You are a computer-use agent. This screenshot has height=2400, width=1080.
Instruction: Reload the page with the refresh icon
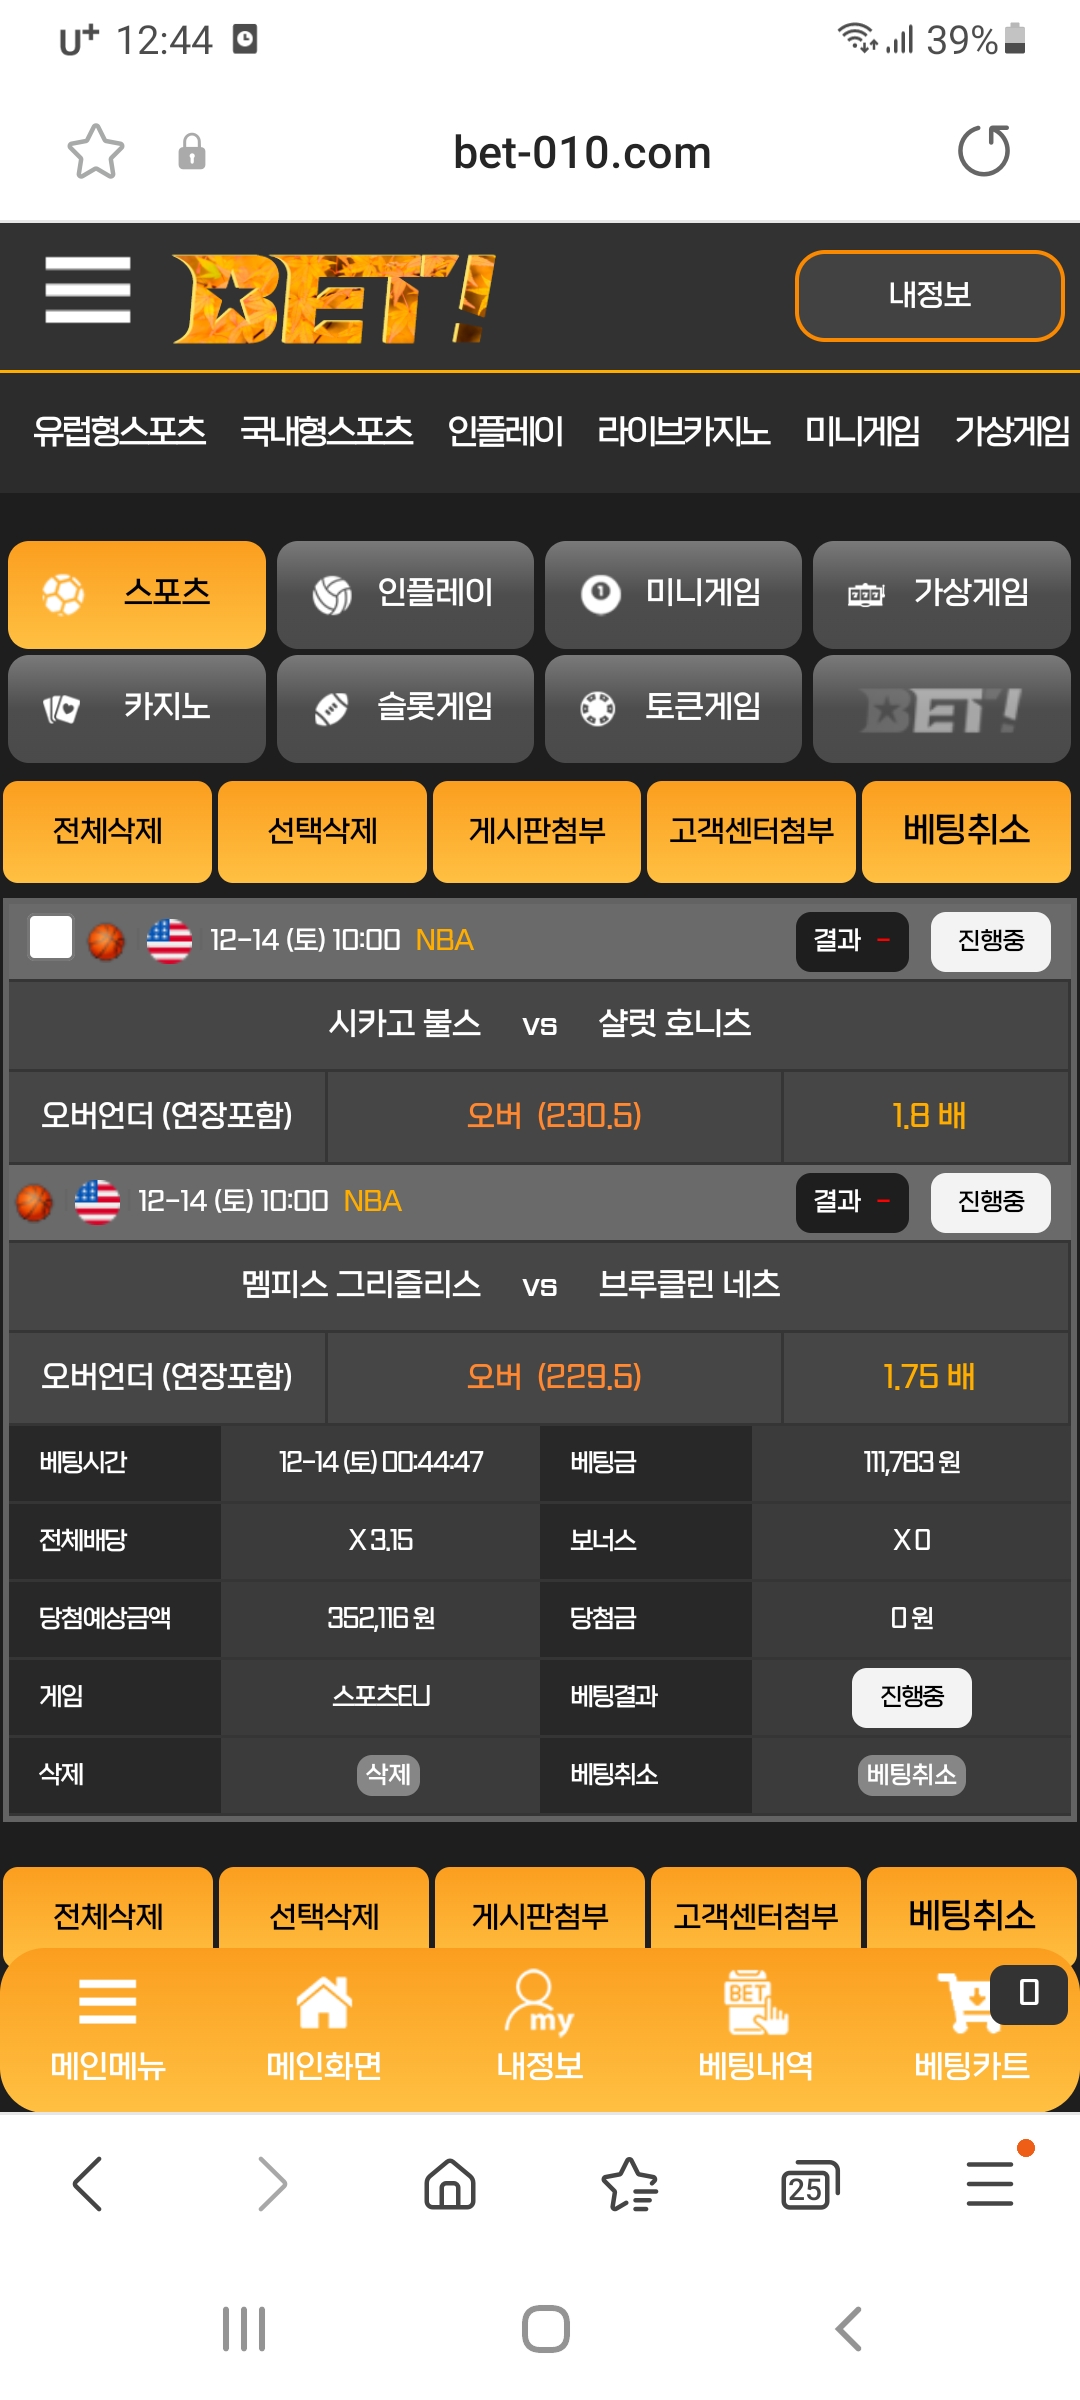[984, 151]
